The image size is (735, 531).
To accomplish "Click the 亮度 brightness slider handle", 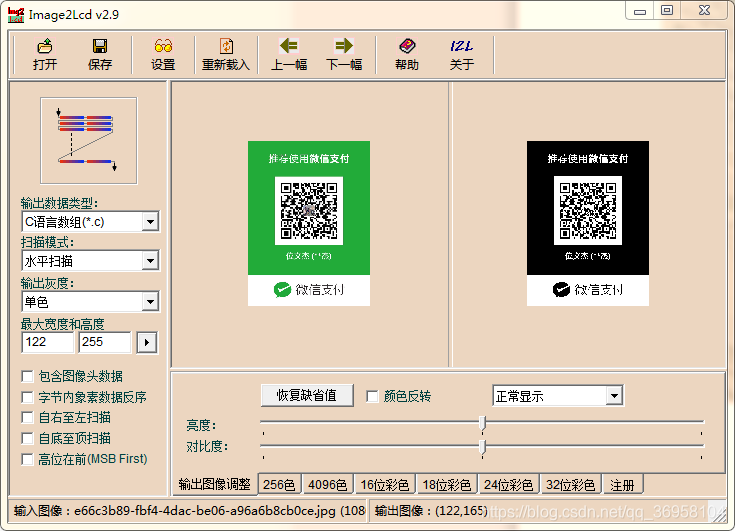I will click(482, 423).
